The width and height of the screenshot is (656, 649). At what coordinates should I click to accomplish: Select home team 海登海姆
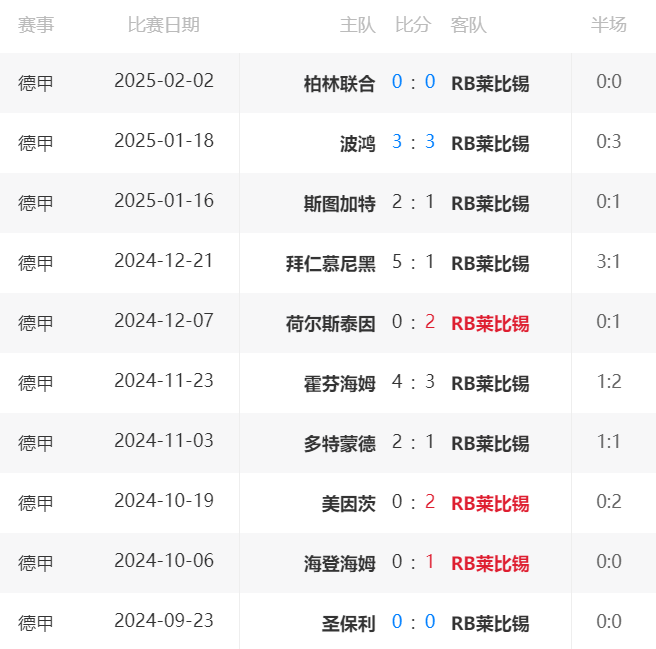tap(339, 563)
